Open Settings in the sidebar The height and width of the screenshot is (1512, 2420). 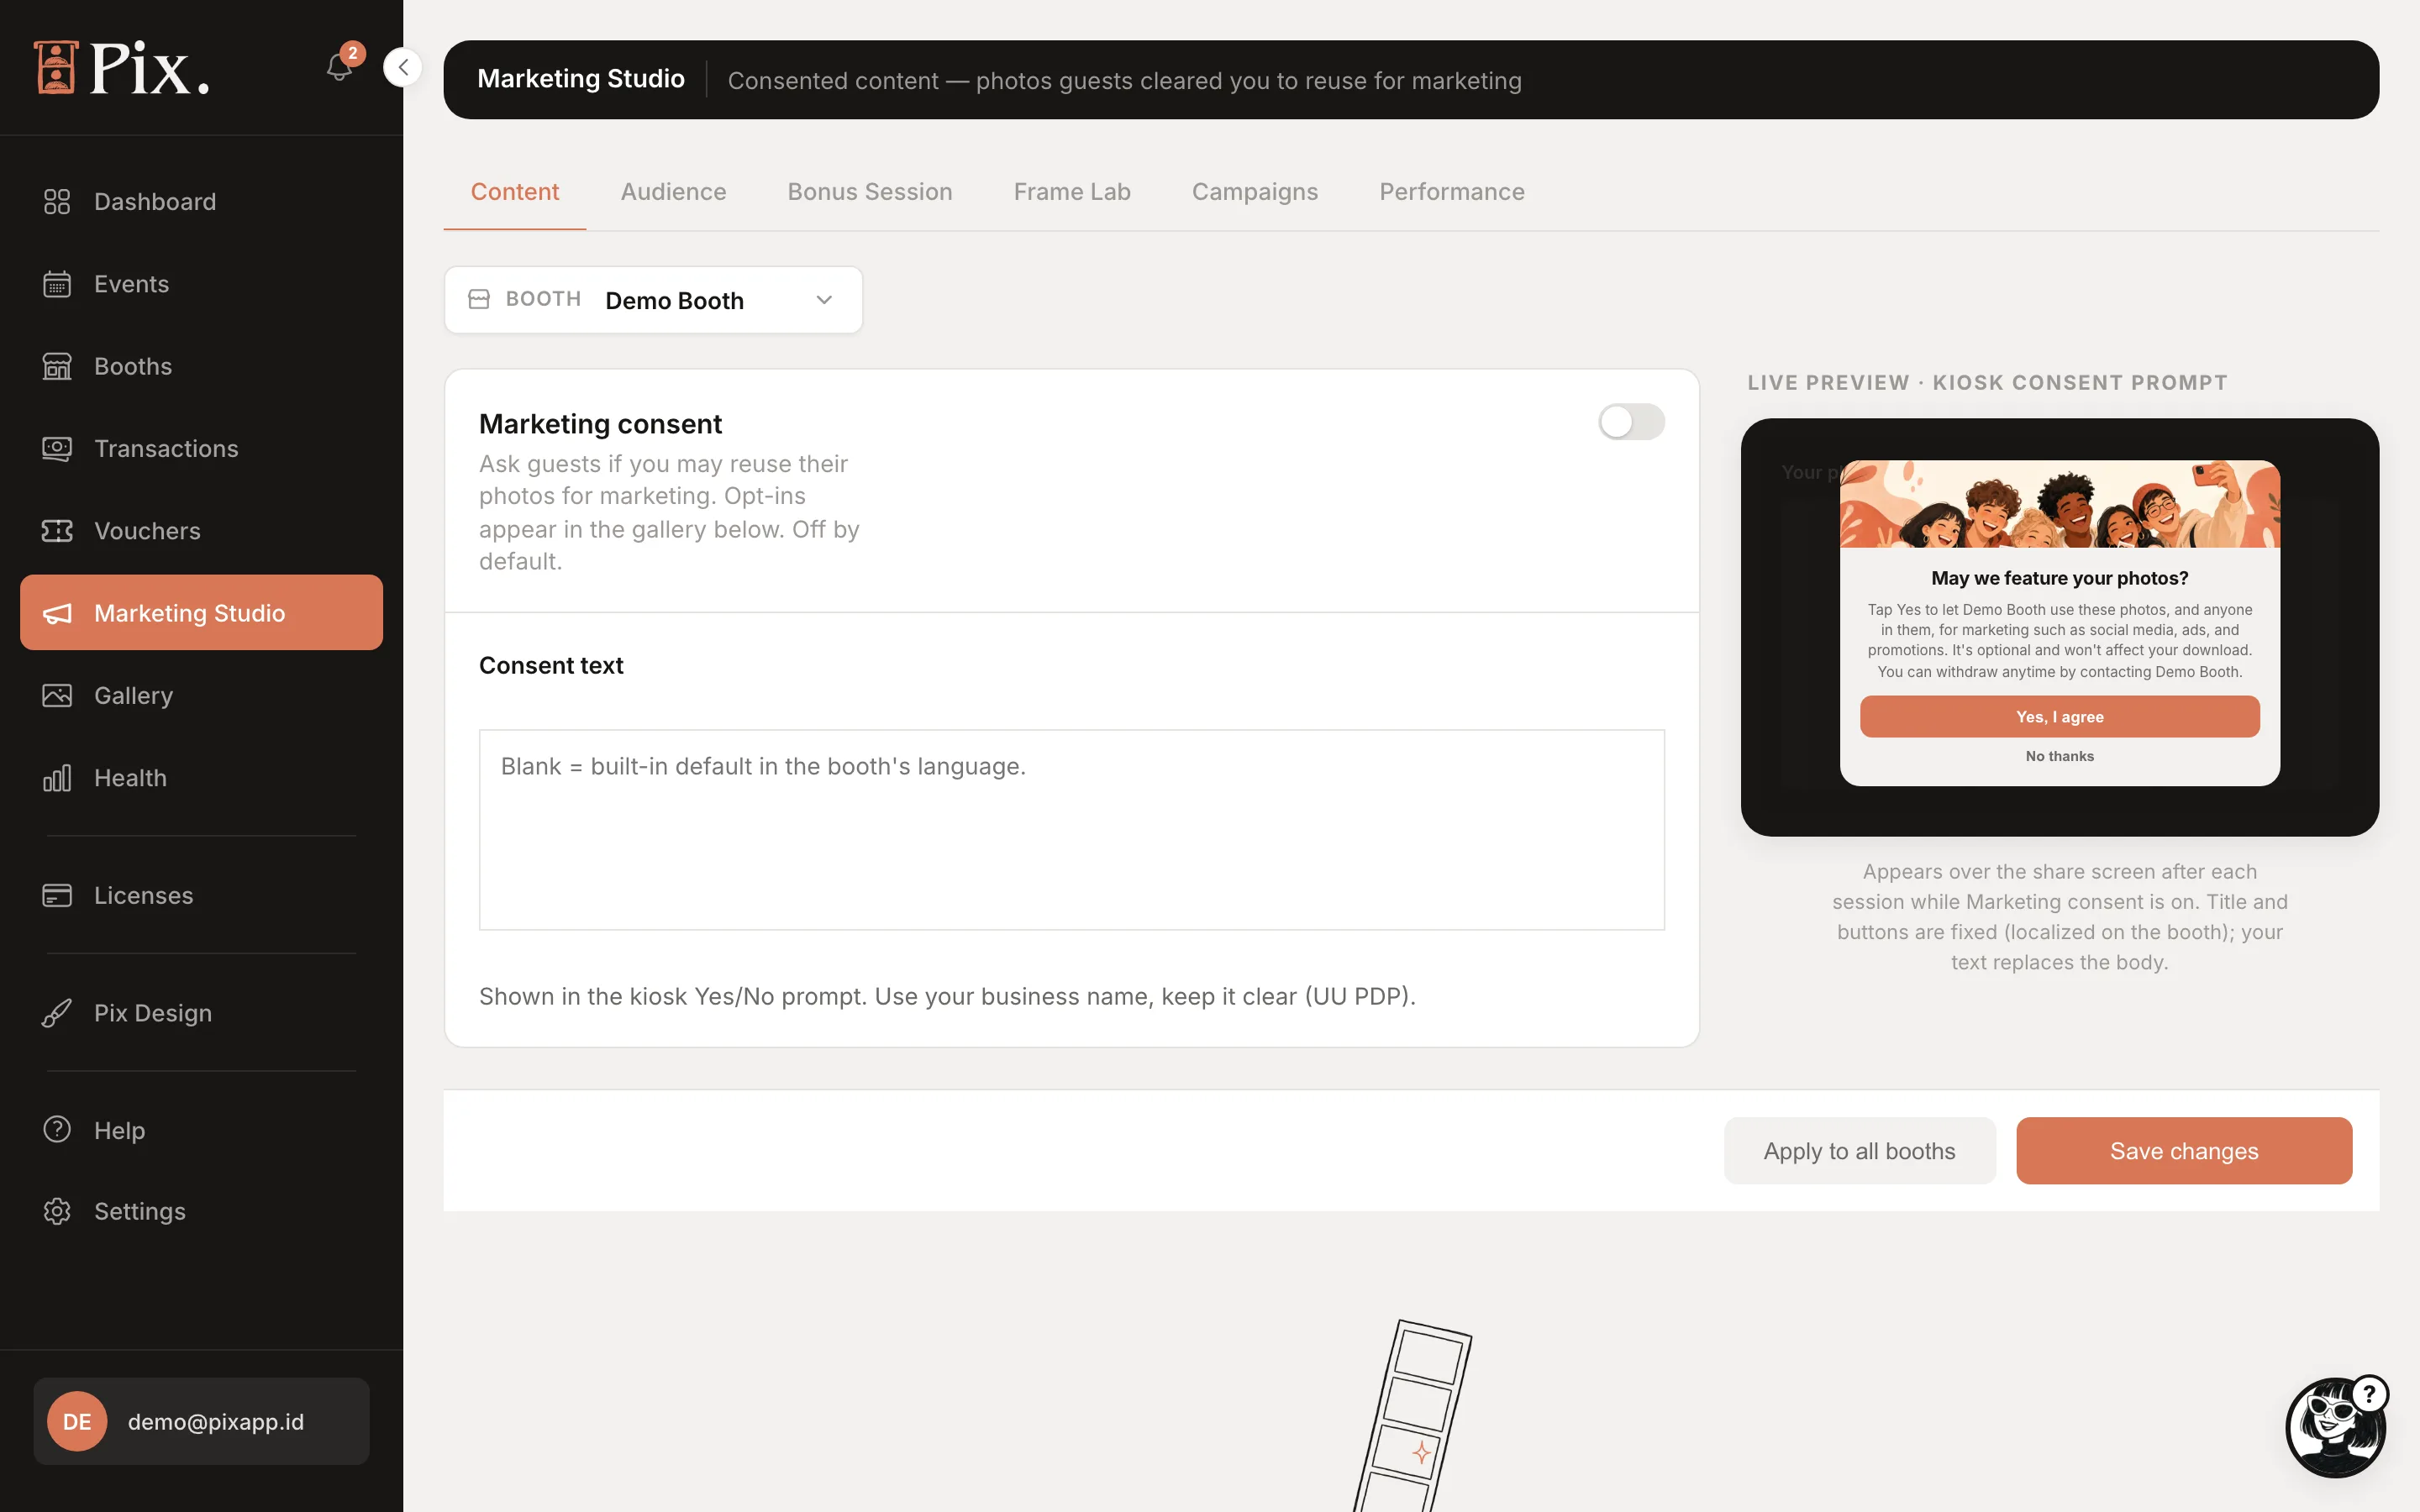click(x=201, y=1211)
